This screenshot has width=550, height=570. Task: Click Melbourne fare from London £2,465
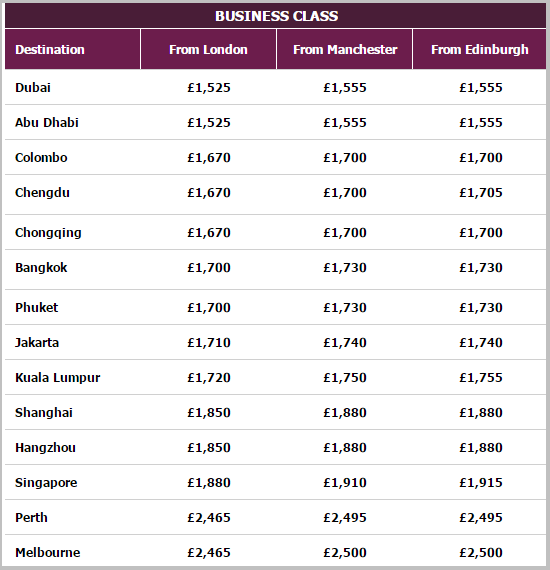[209, 553]
